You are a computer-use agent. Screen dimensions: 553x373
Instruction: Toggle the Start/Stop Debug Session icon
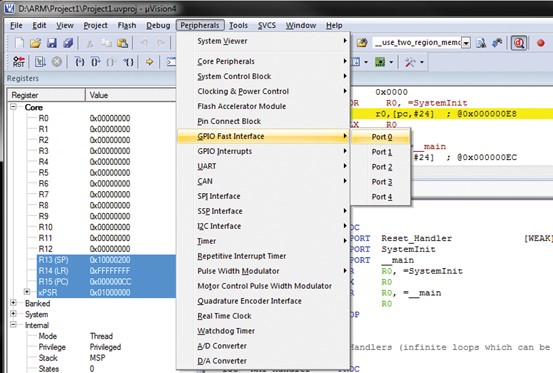(x=519, y=43)
